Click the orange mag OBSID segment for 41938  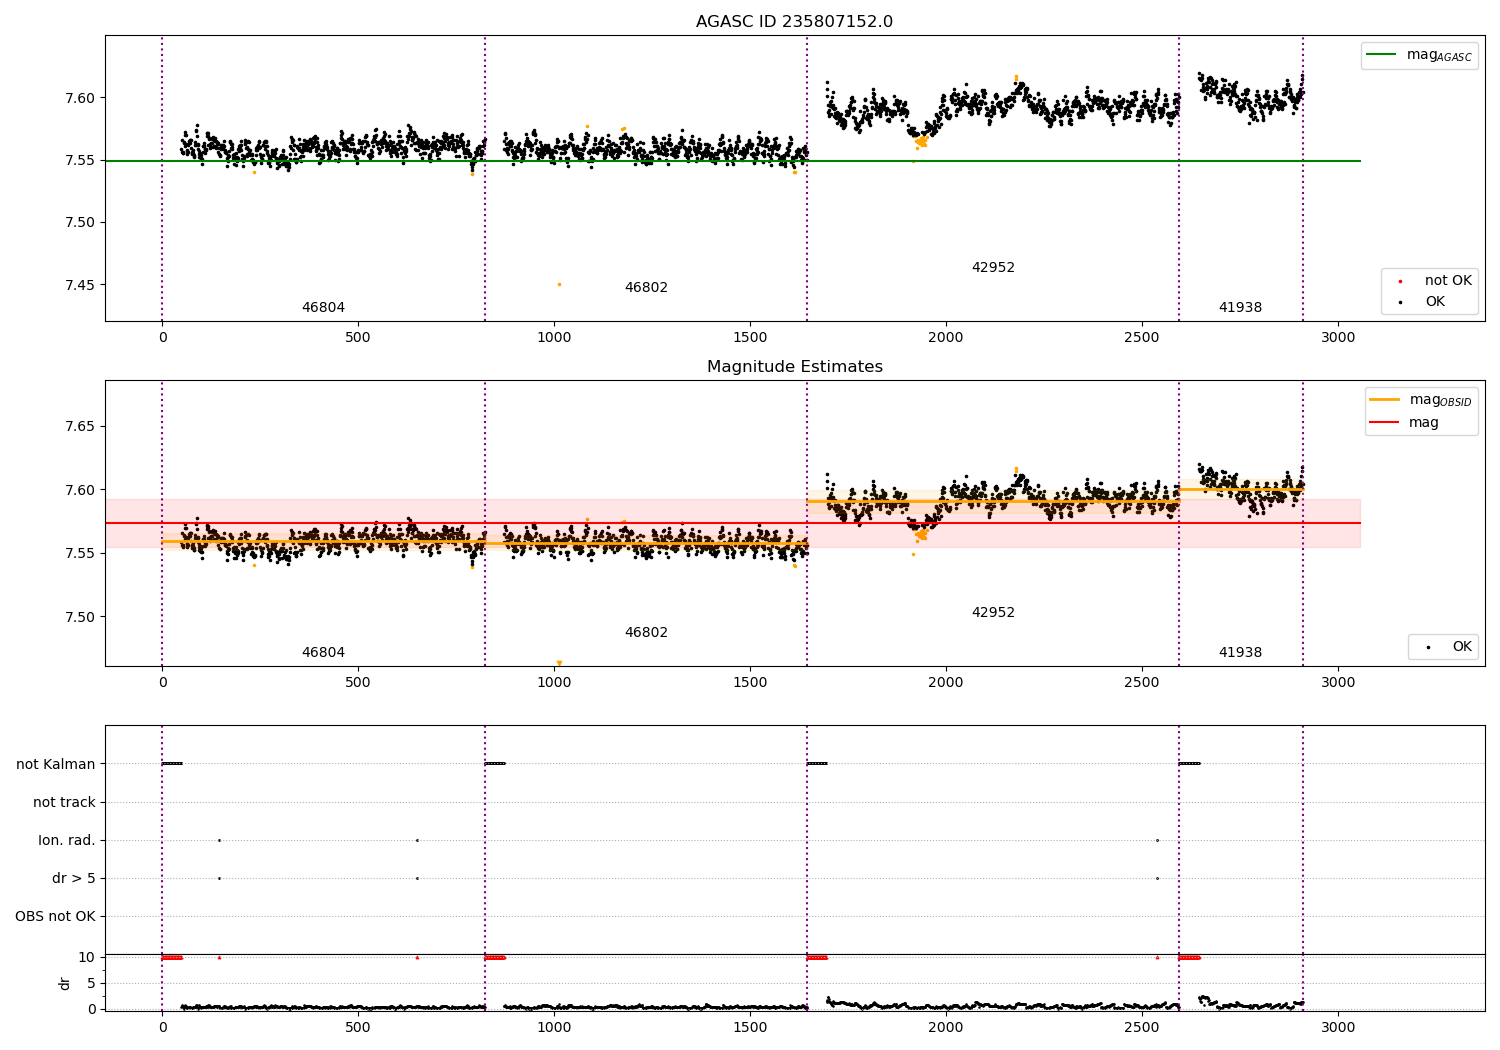click(1241, 489)
